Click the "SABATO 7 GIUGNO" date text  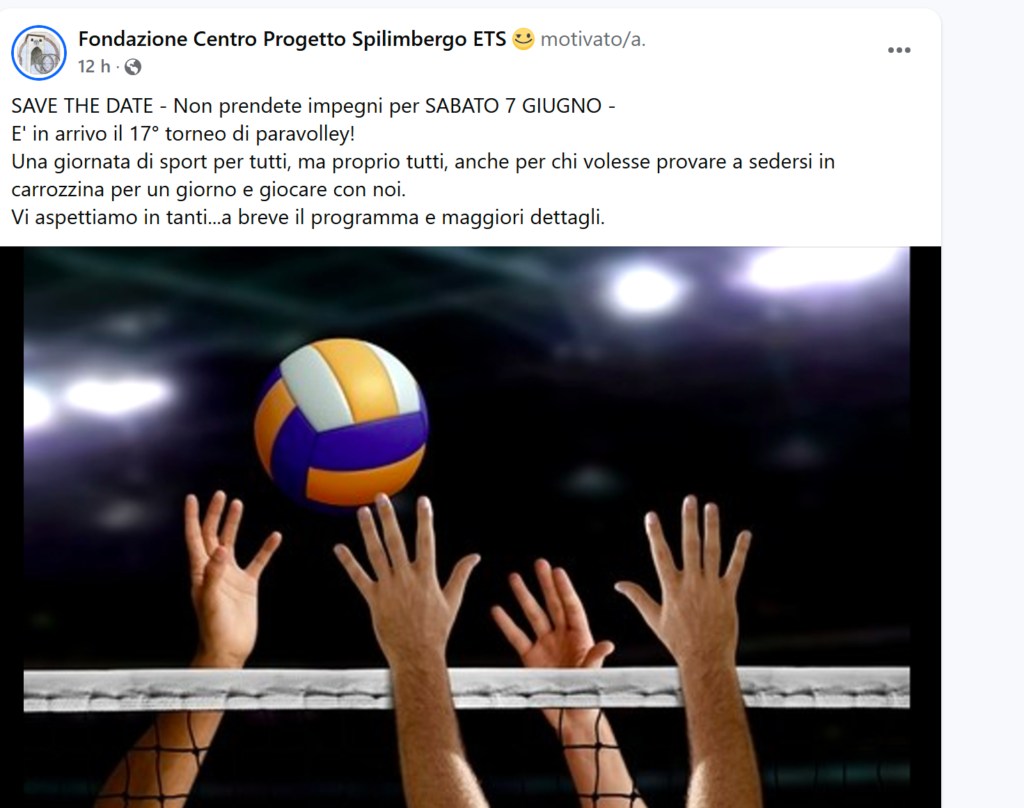(x=513, y=106)
